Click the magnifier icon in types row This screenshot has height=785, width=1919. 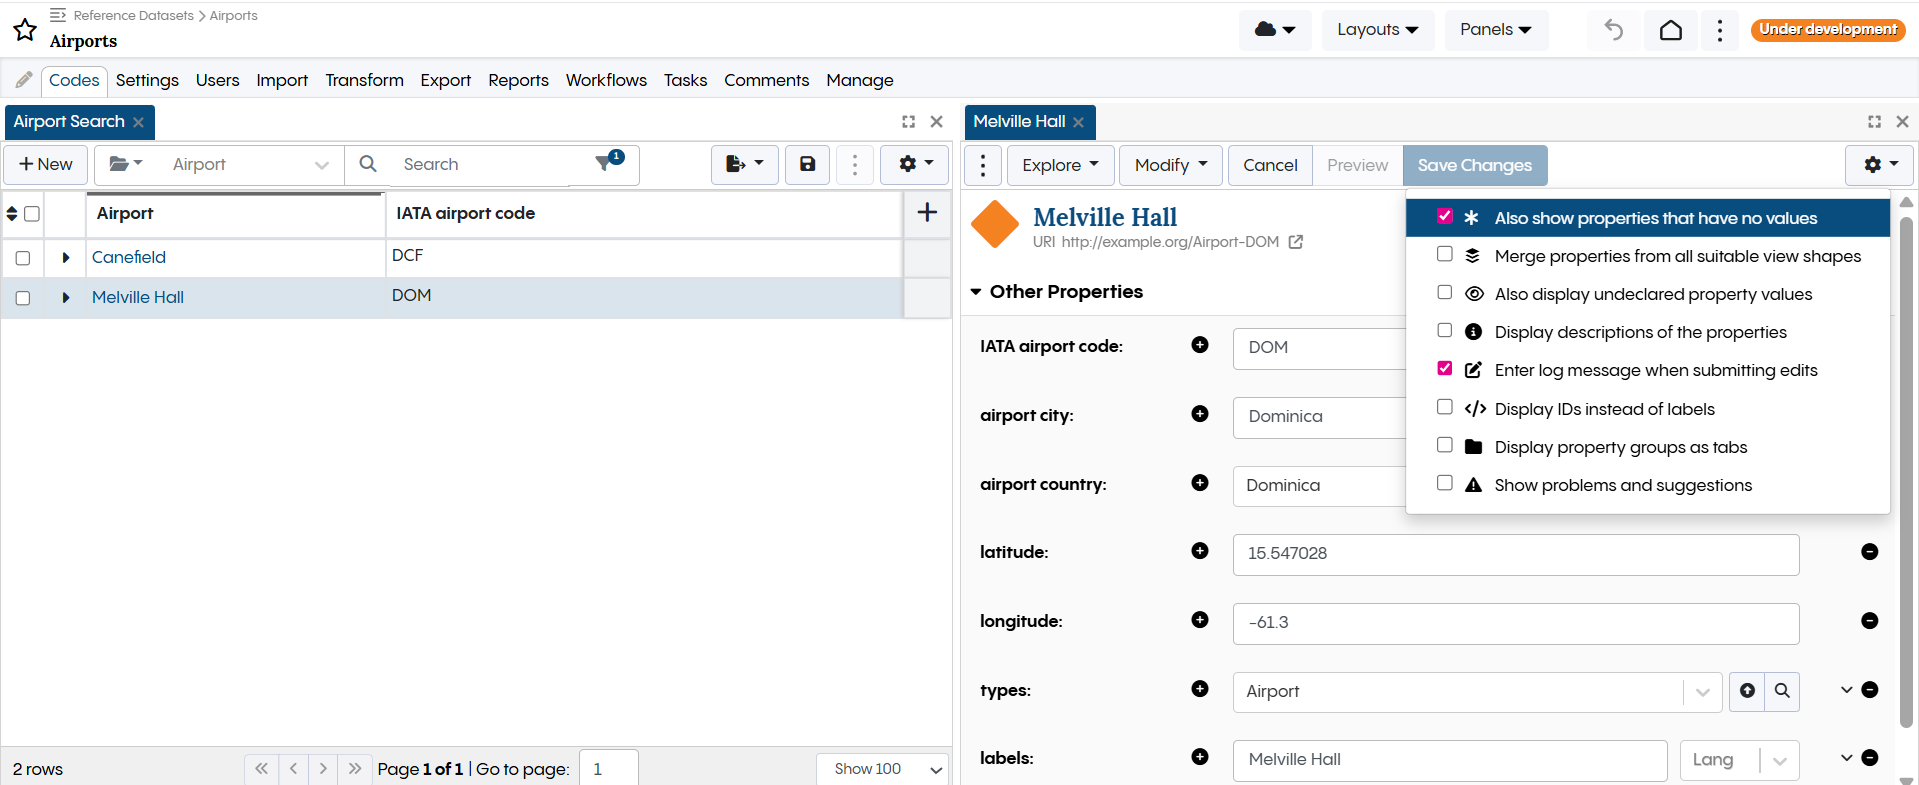(x=1782, y=691)
